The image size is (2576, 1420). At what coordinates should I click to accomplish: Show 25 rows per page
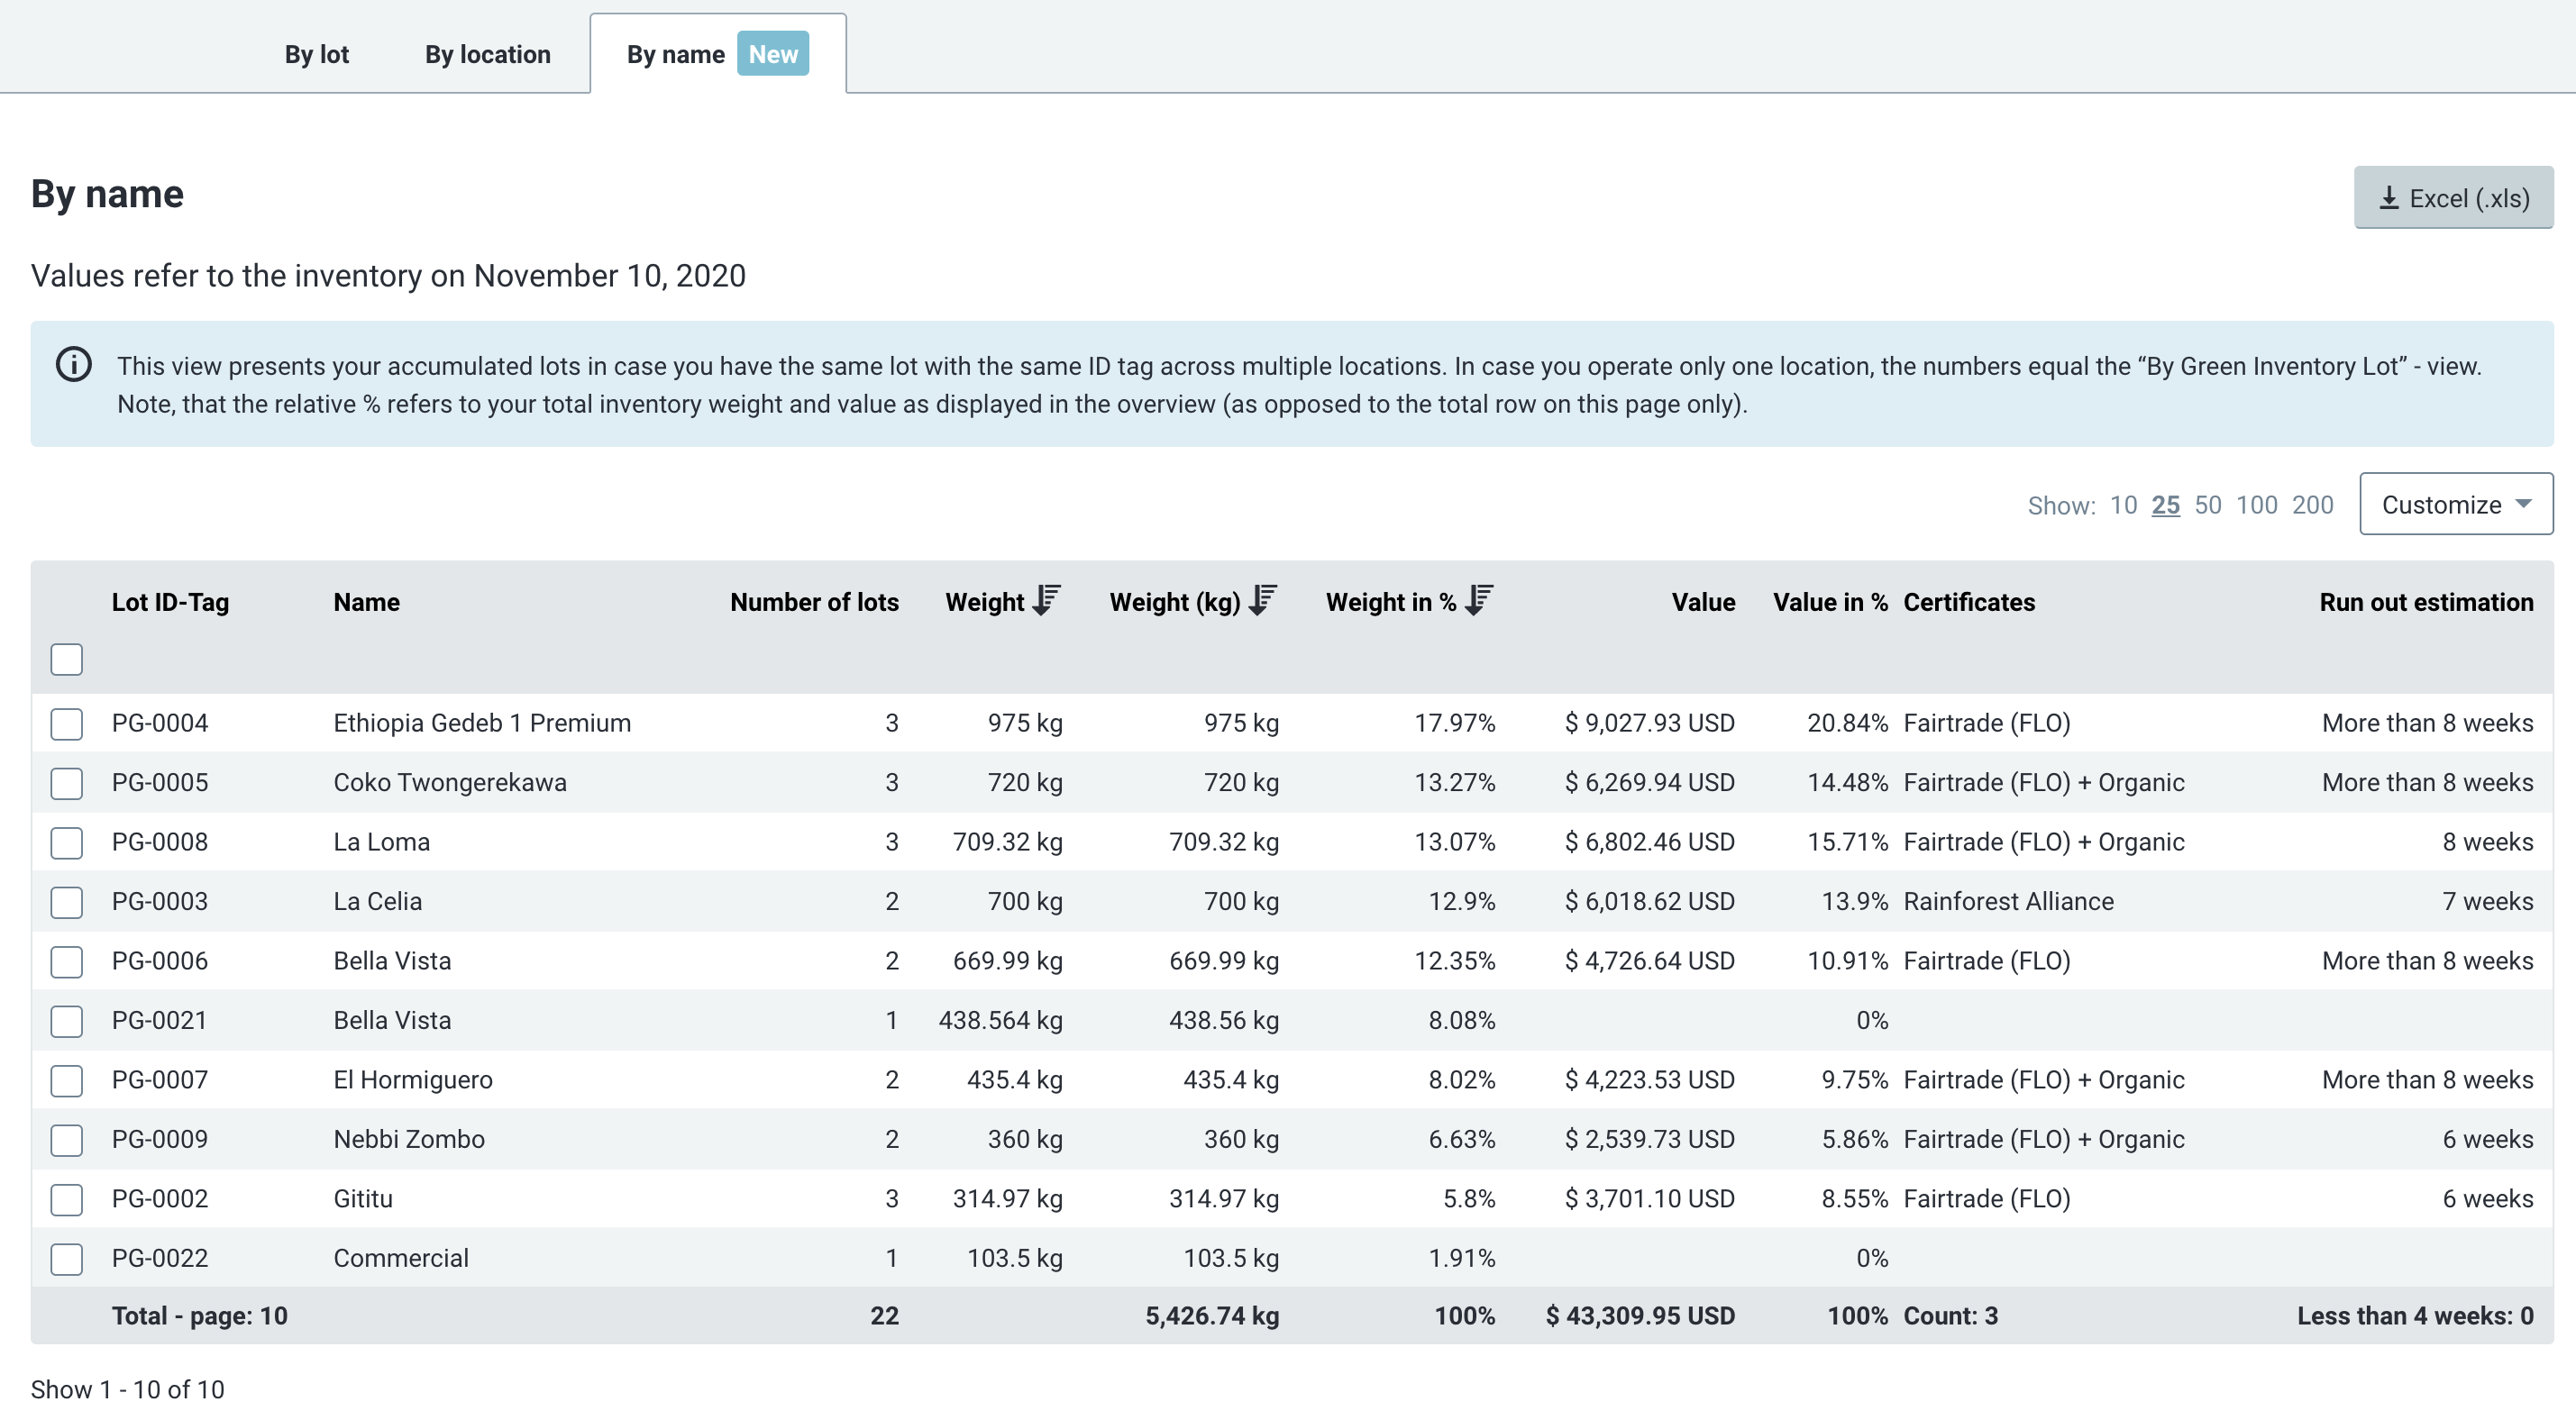point(2165,505)
